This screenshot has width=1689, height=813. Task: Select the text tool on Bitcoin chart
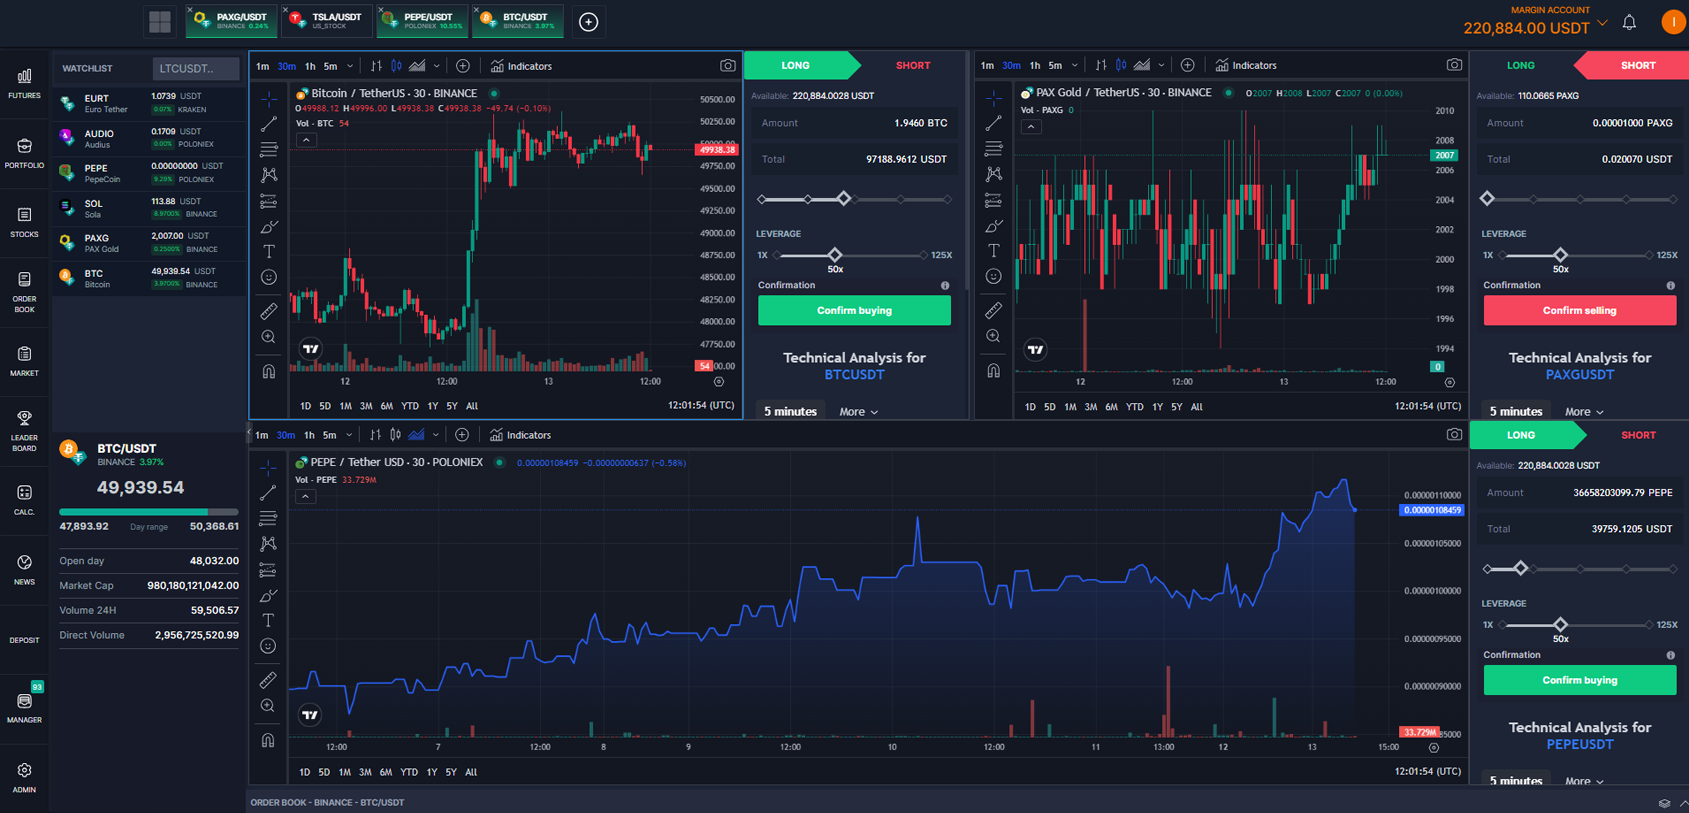[269, 251]
